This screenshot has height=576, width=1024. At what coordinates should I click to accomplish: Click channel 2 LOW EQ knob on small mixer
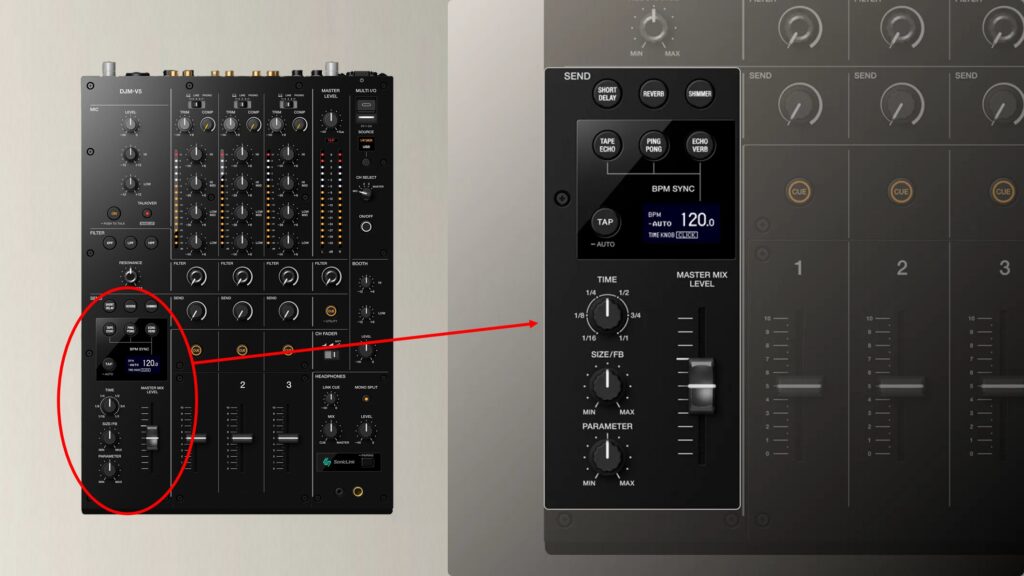(x=242, y=242)
